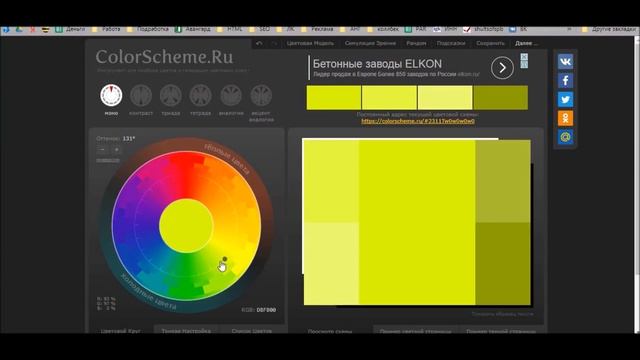Click the ColorScheme.Ru logo
Screen dimensions: 640x360
(x=164, y=57)
